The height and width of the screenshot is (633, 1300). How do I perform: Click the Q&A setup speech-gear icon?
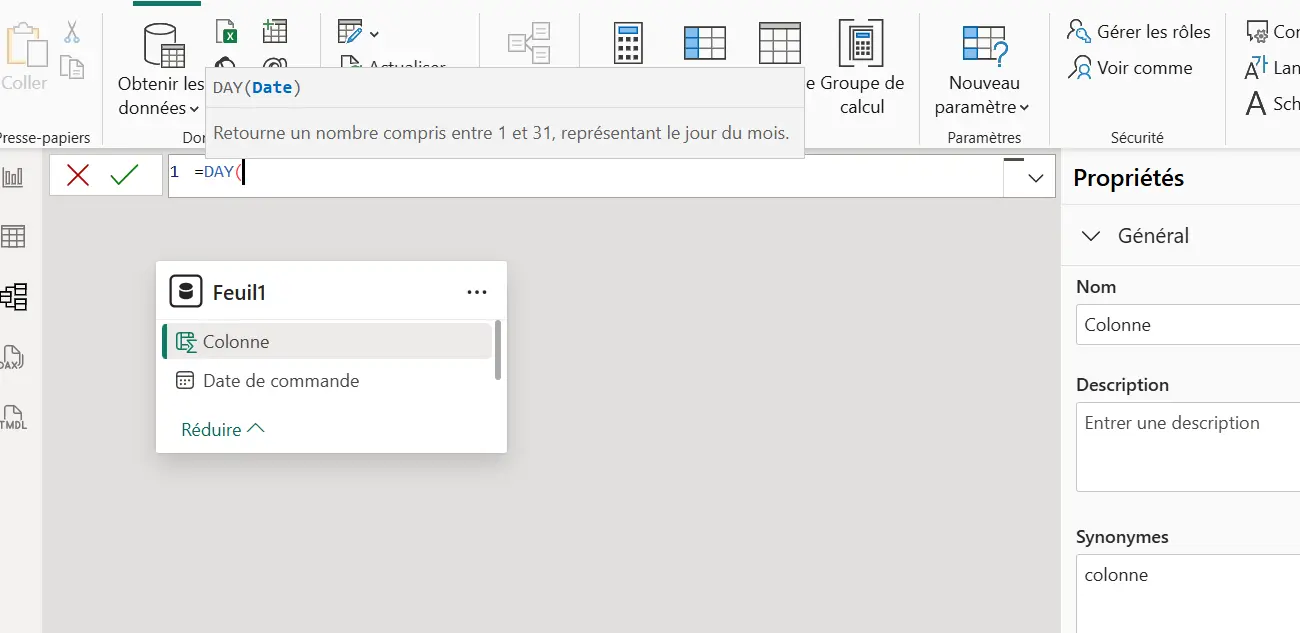[x=1257, y=32]
